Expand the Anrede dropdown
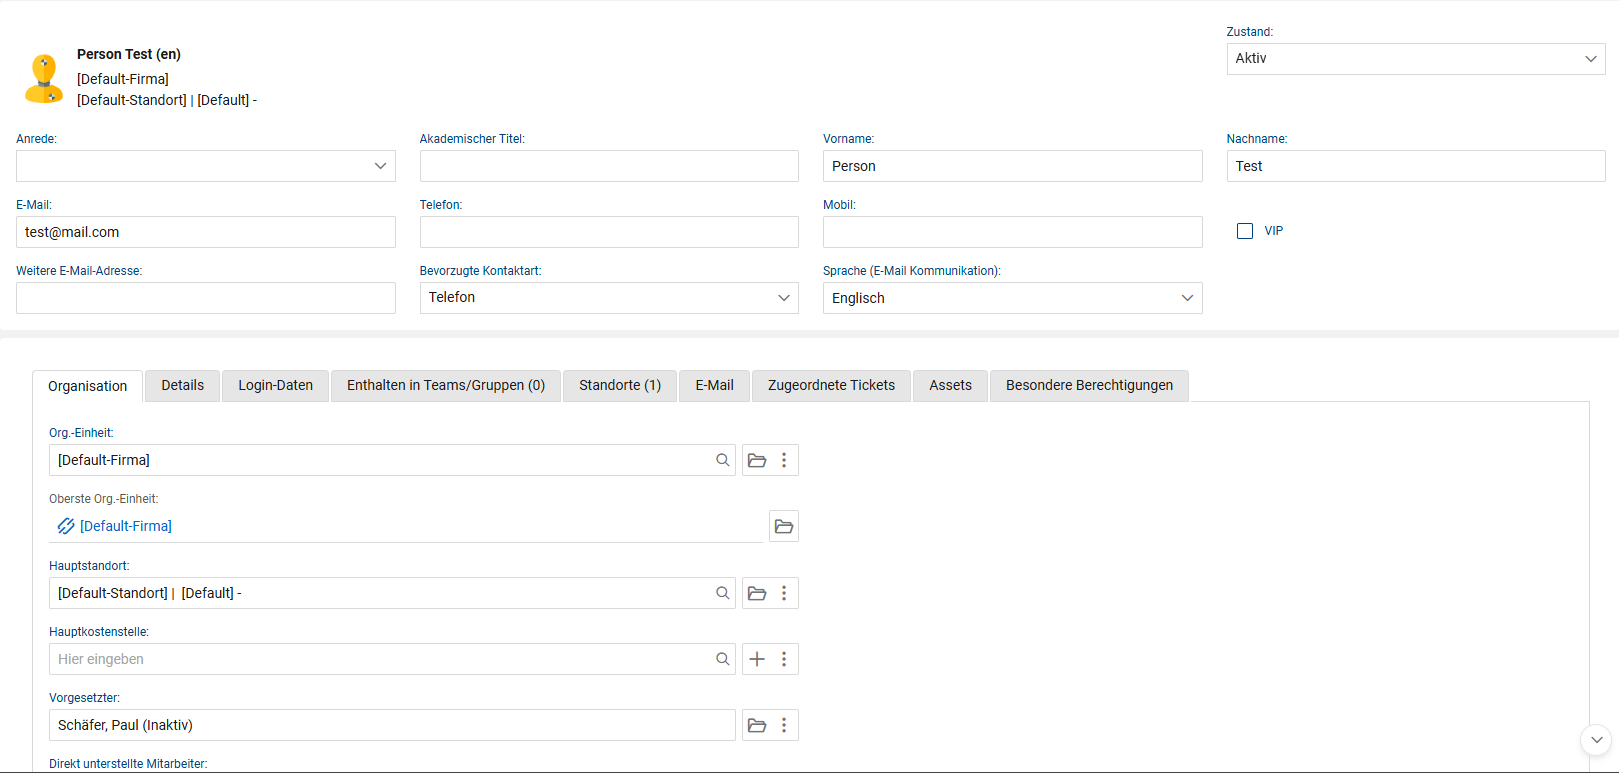1619x773 pixels. coord(206,166)
